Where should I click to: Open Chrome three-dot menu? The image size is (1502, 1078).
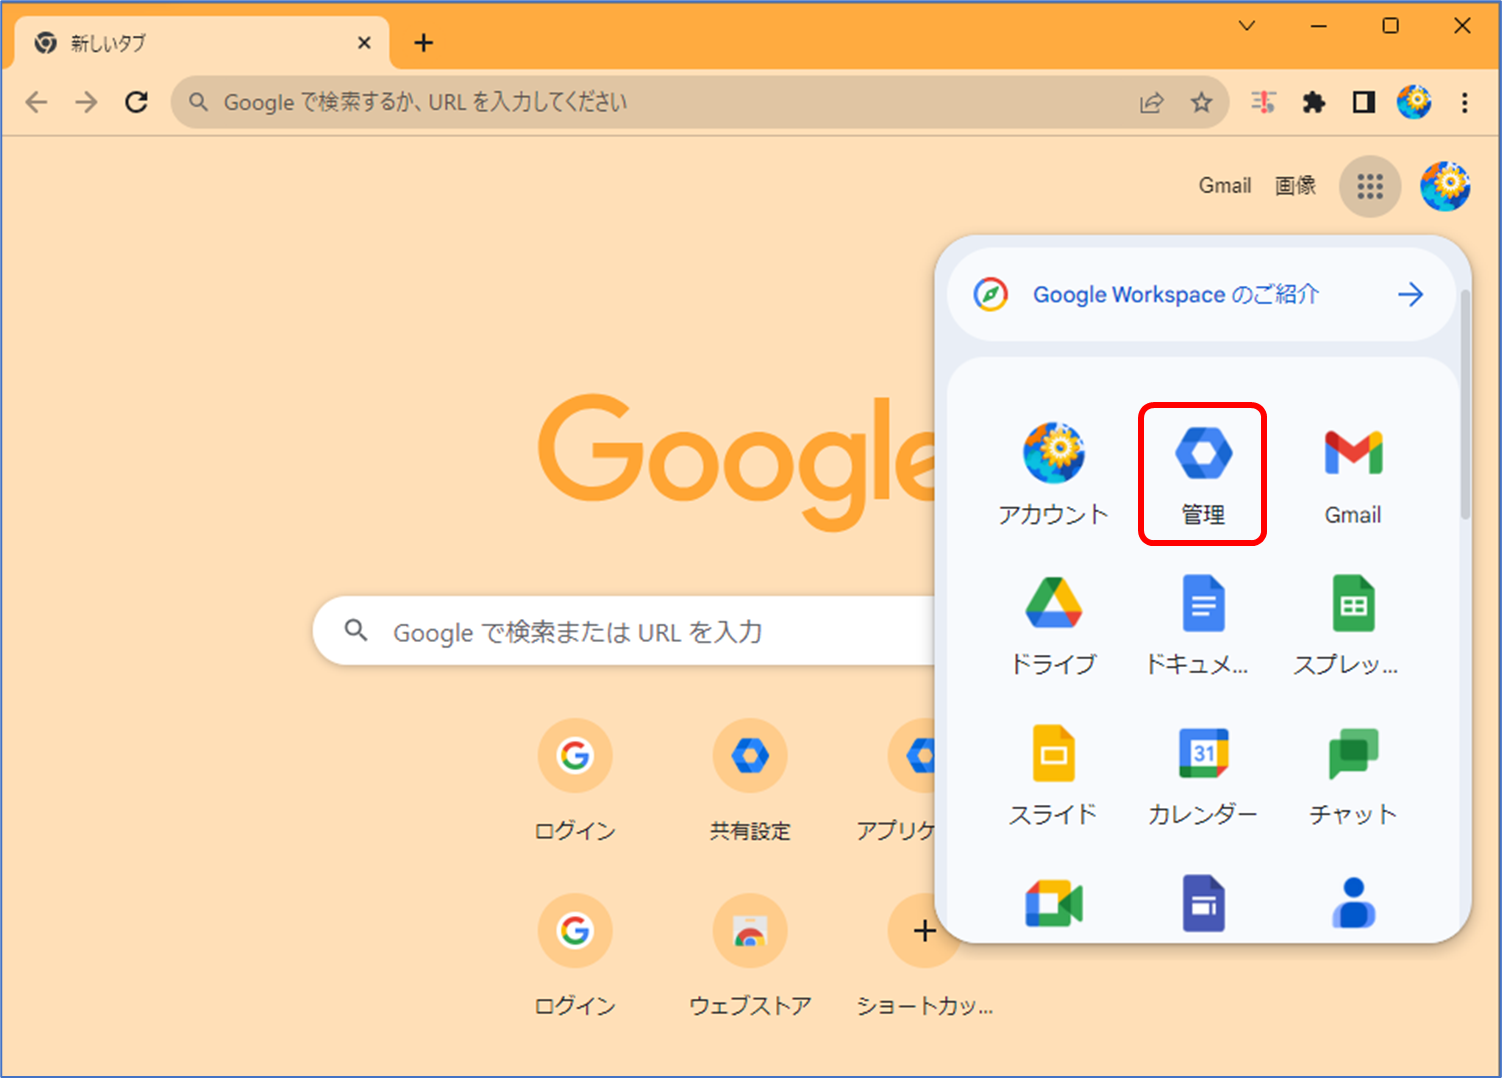tap(1465, 102)
